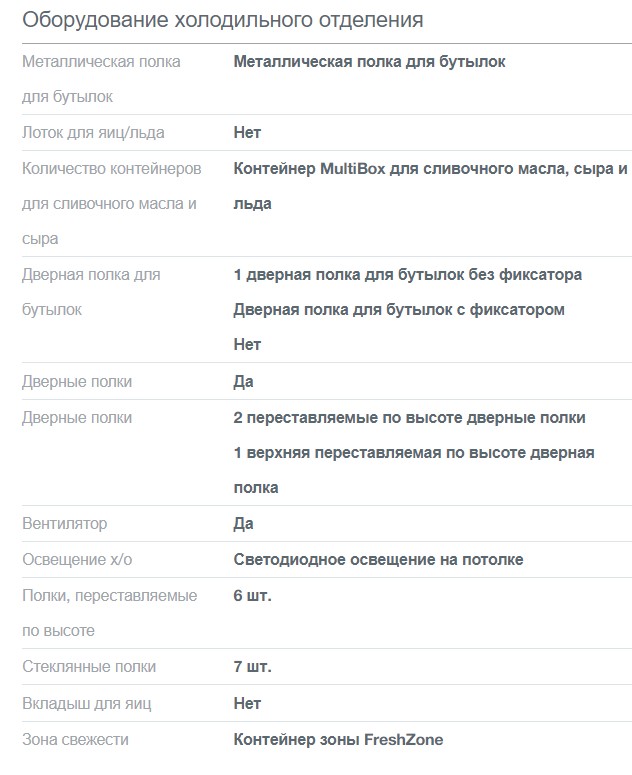Select "Дверная полка для бутылок с фиксатором"
The width and height of the screenshot is (632, 775).
coord(398,309)
